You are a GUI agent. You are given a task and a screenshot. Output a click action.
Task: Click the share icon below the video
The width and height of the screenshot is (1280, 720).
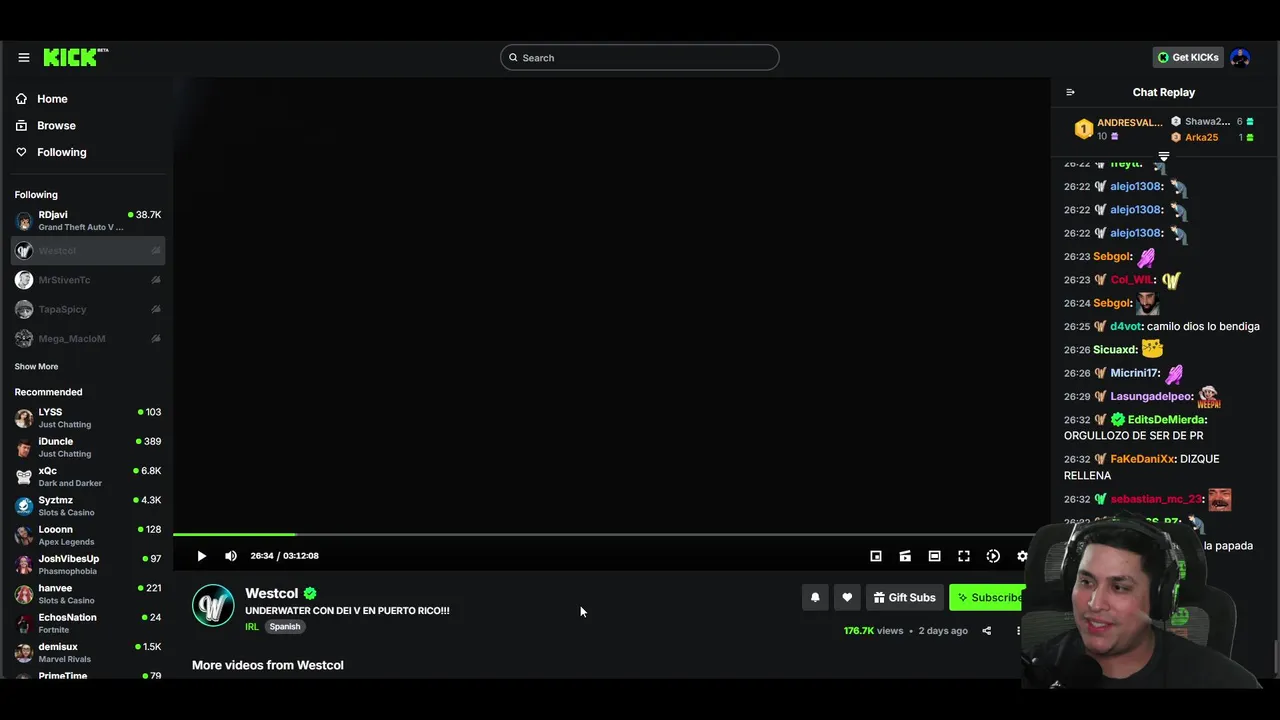(986, 631)
